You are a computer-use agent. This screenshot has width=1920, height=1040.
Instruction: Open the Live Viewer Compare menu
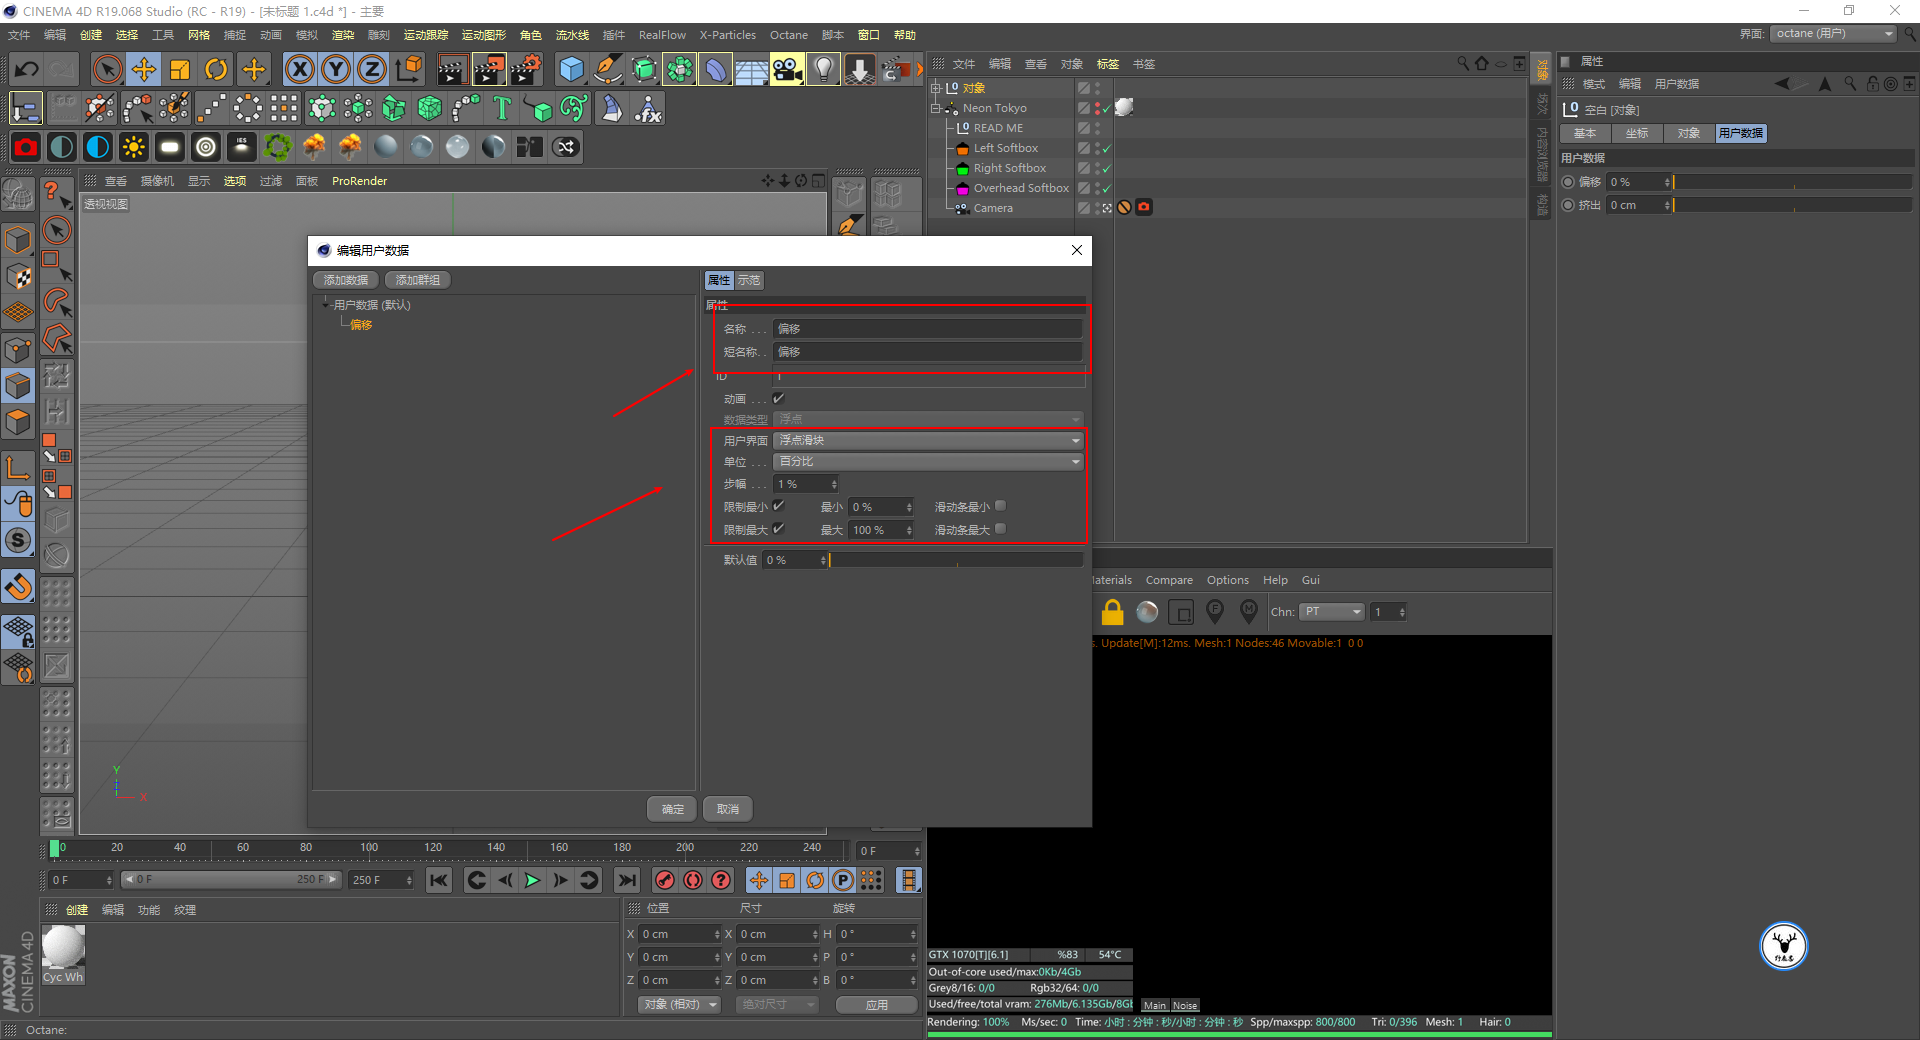click(x=1169, y=580)
